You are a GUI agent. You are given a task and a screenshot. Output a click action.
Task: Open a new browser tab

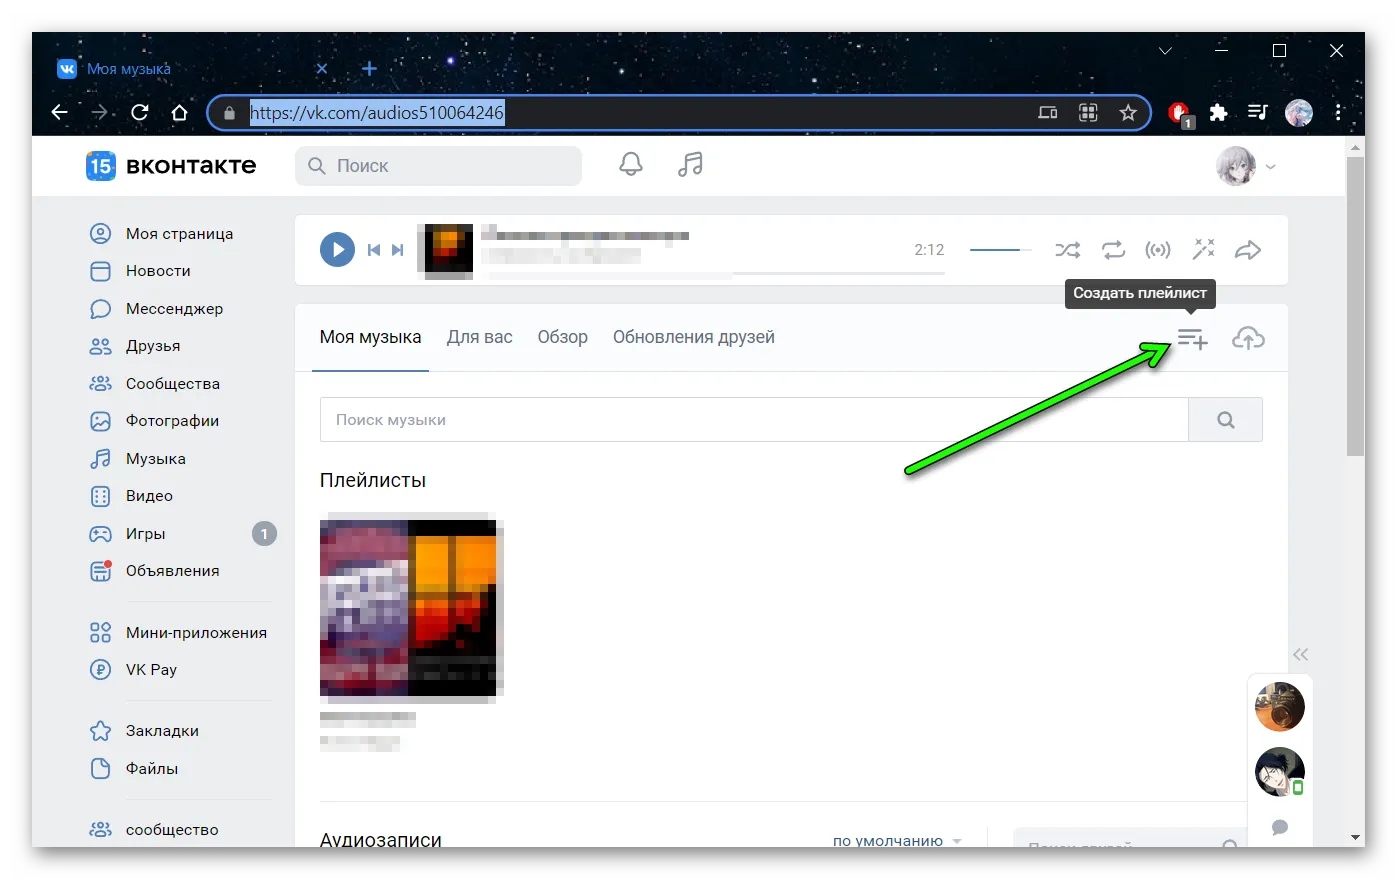tap(369, 69)
